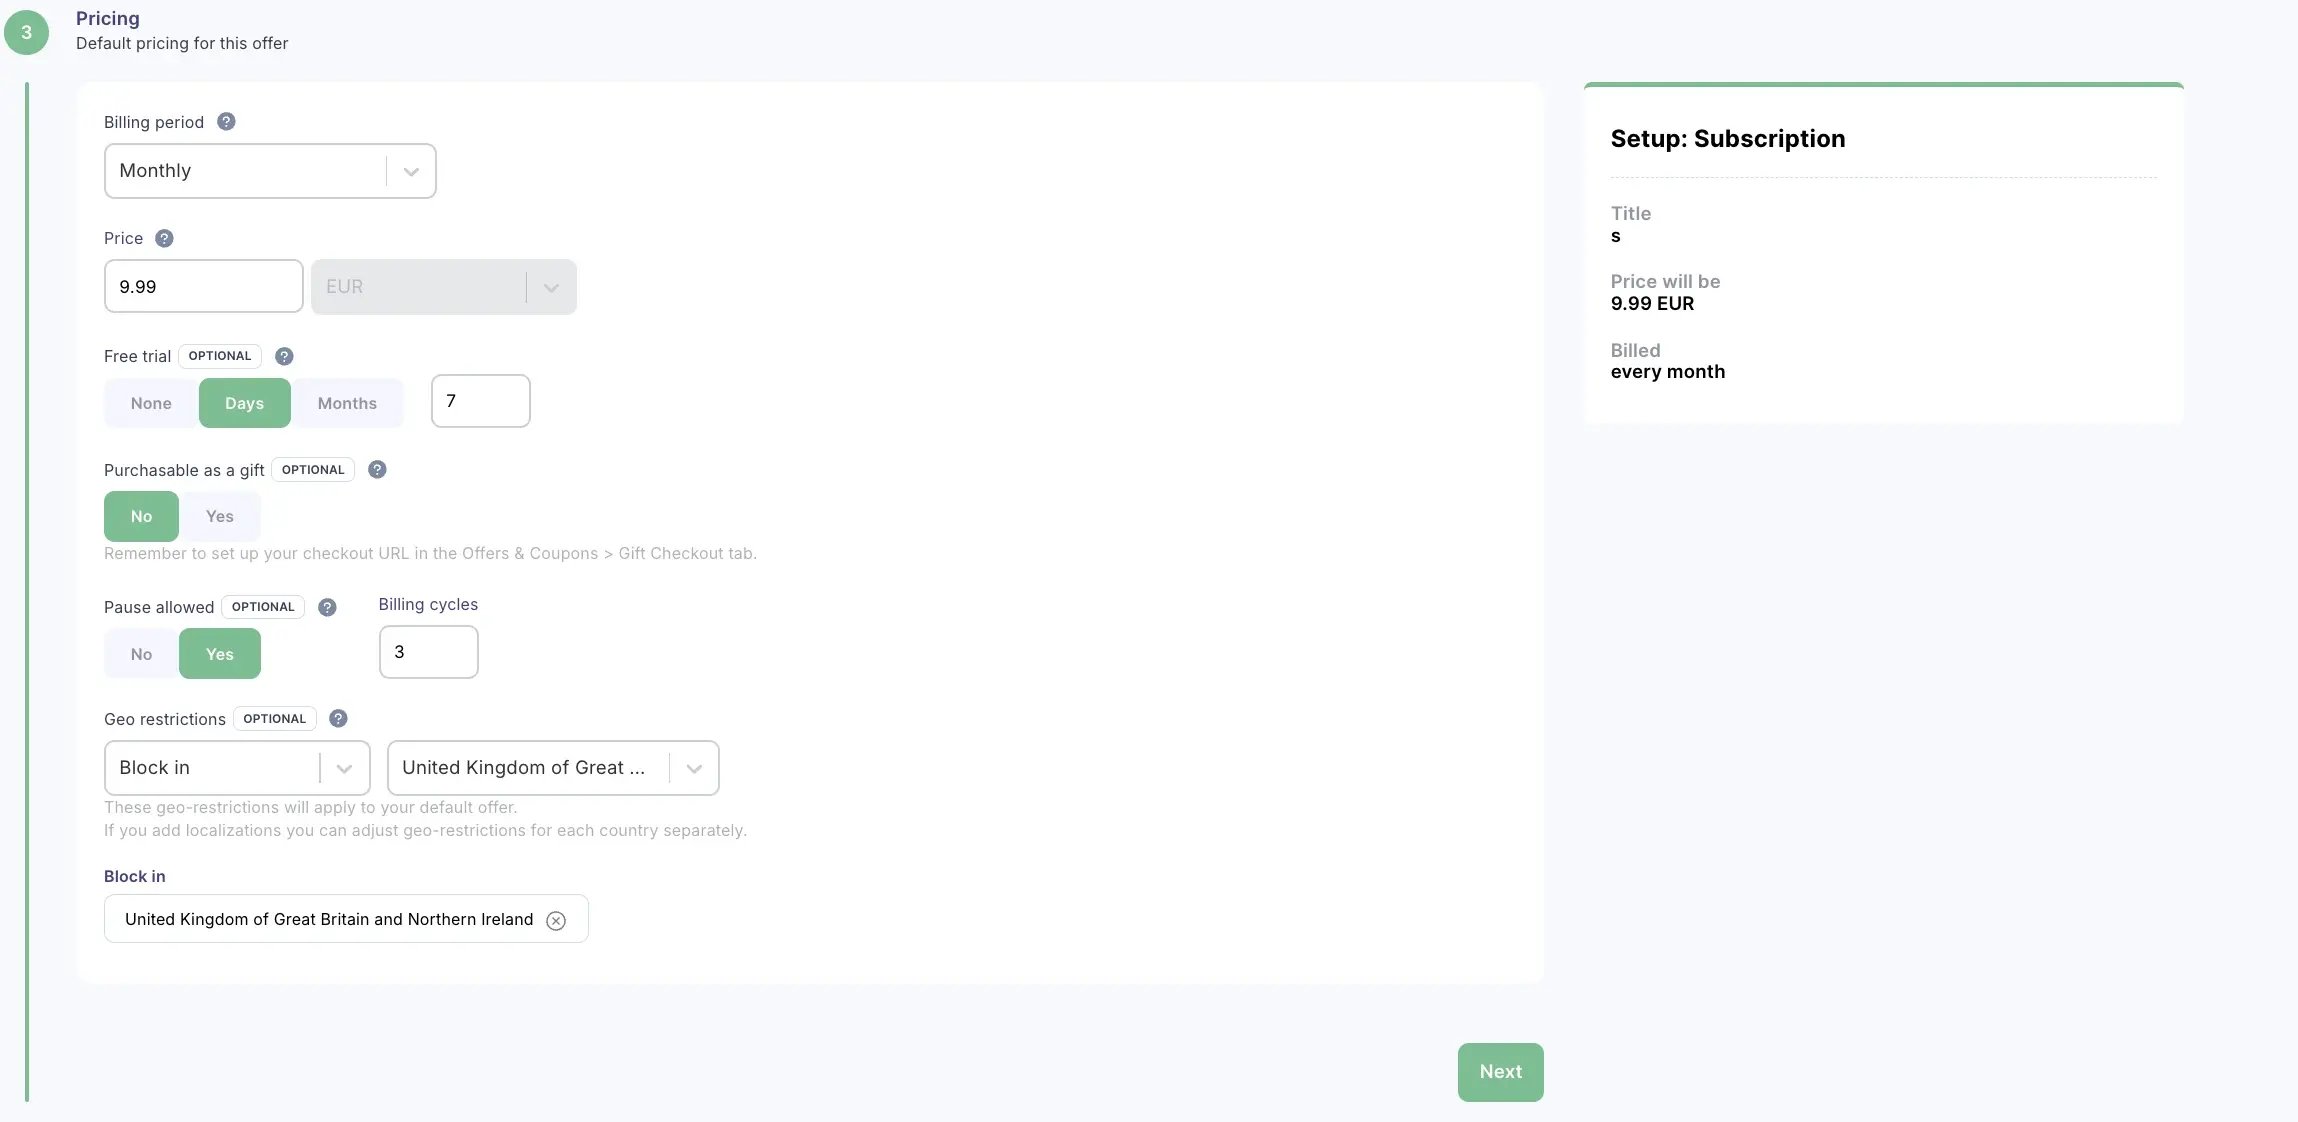Image resolution: width=2298 pixels, height=1122 pixels.
Task: Select the Billing cycles field
Action: tap(428, 651)
